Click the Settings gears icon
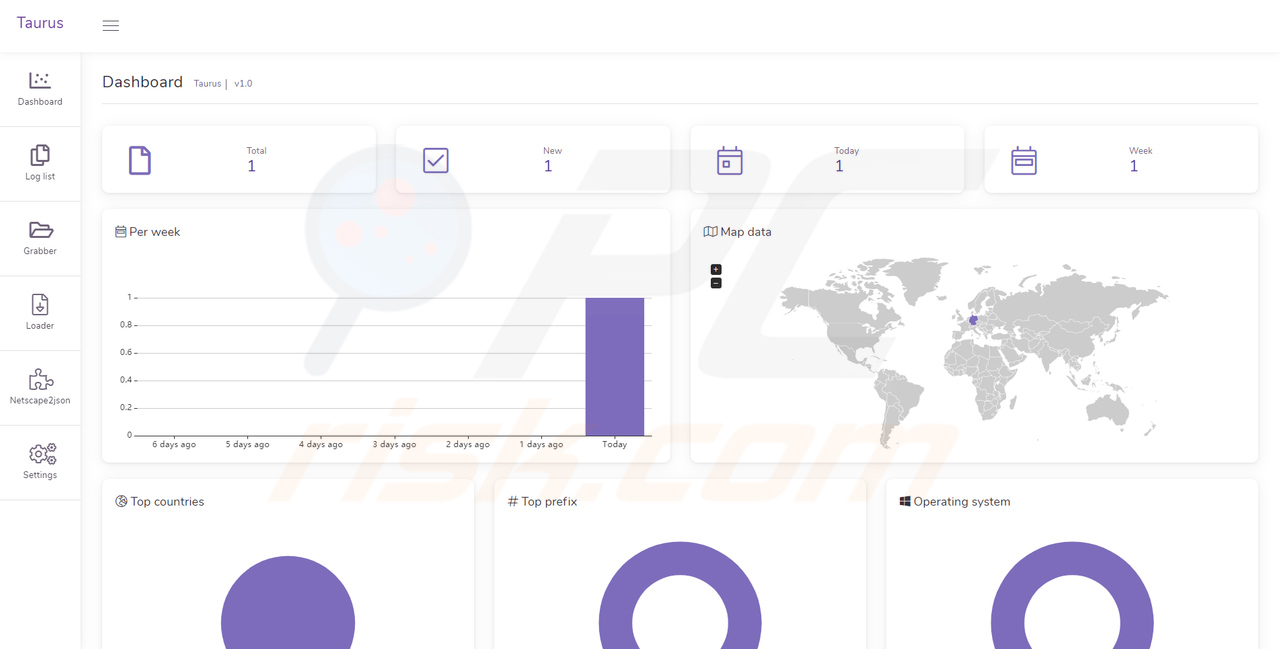1280x649 pixels. point(42,454)
